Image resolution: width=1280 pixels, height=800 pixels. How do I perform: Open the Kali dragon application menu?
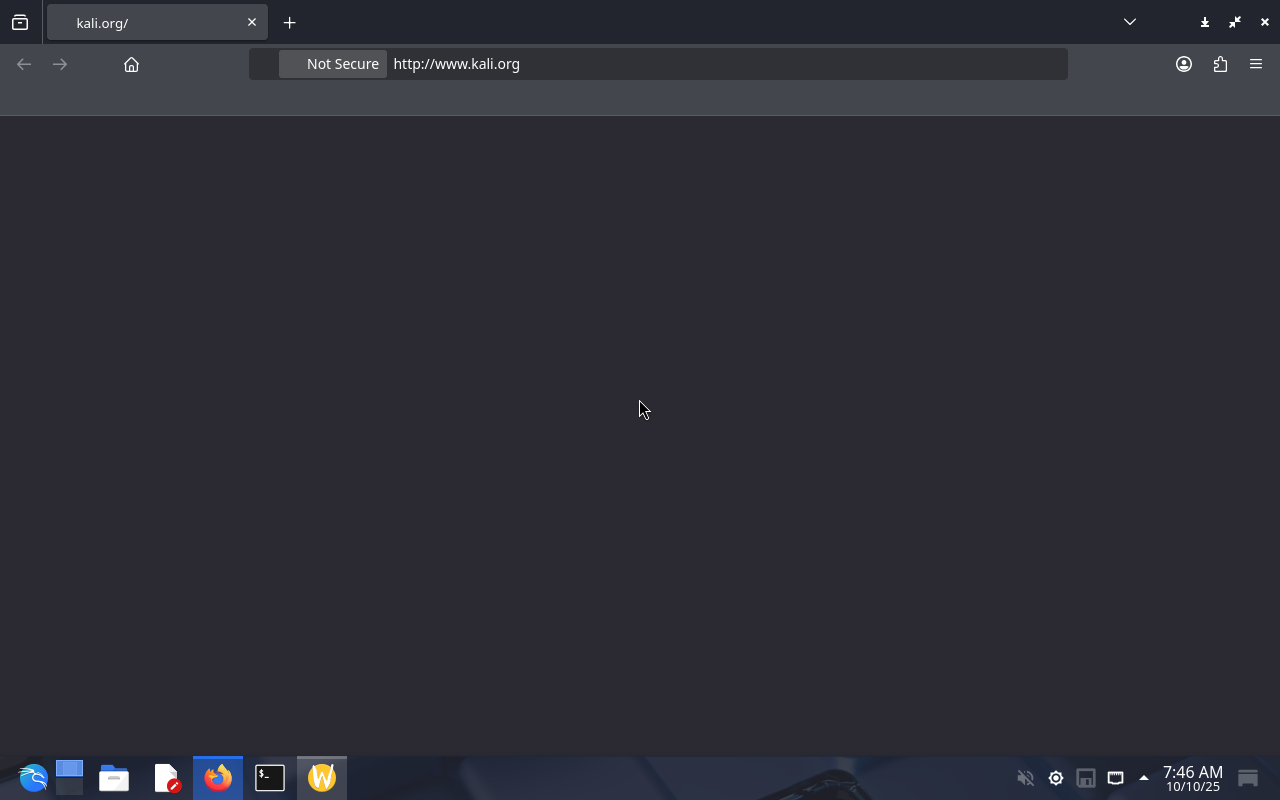(x=32, y=778)
